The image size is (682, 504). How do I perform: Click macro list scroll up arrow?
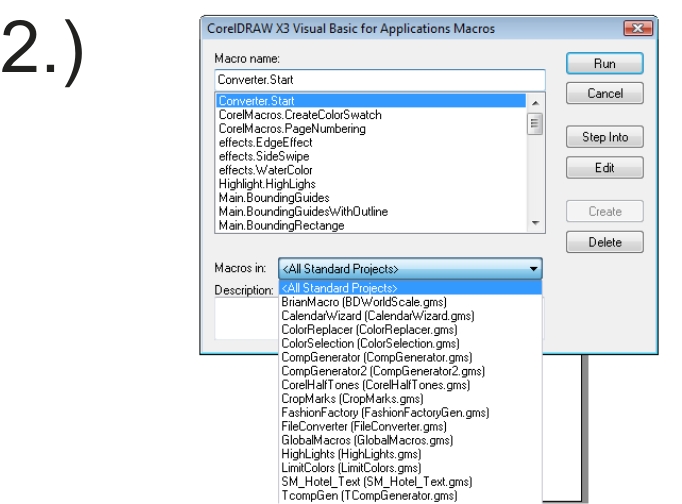coord(535,103)
